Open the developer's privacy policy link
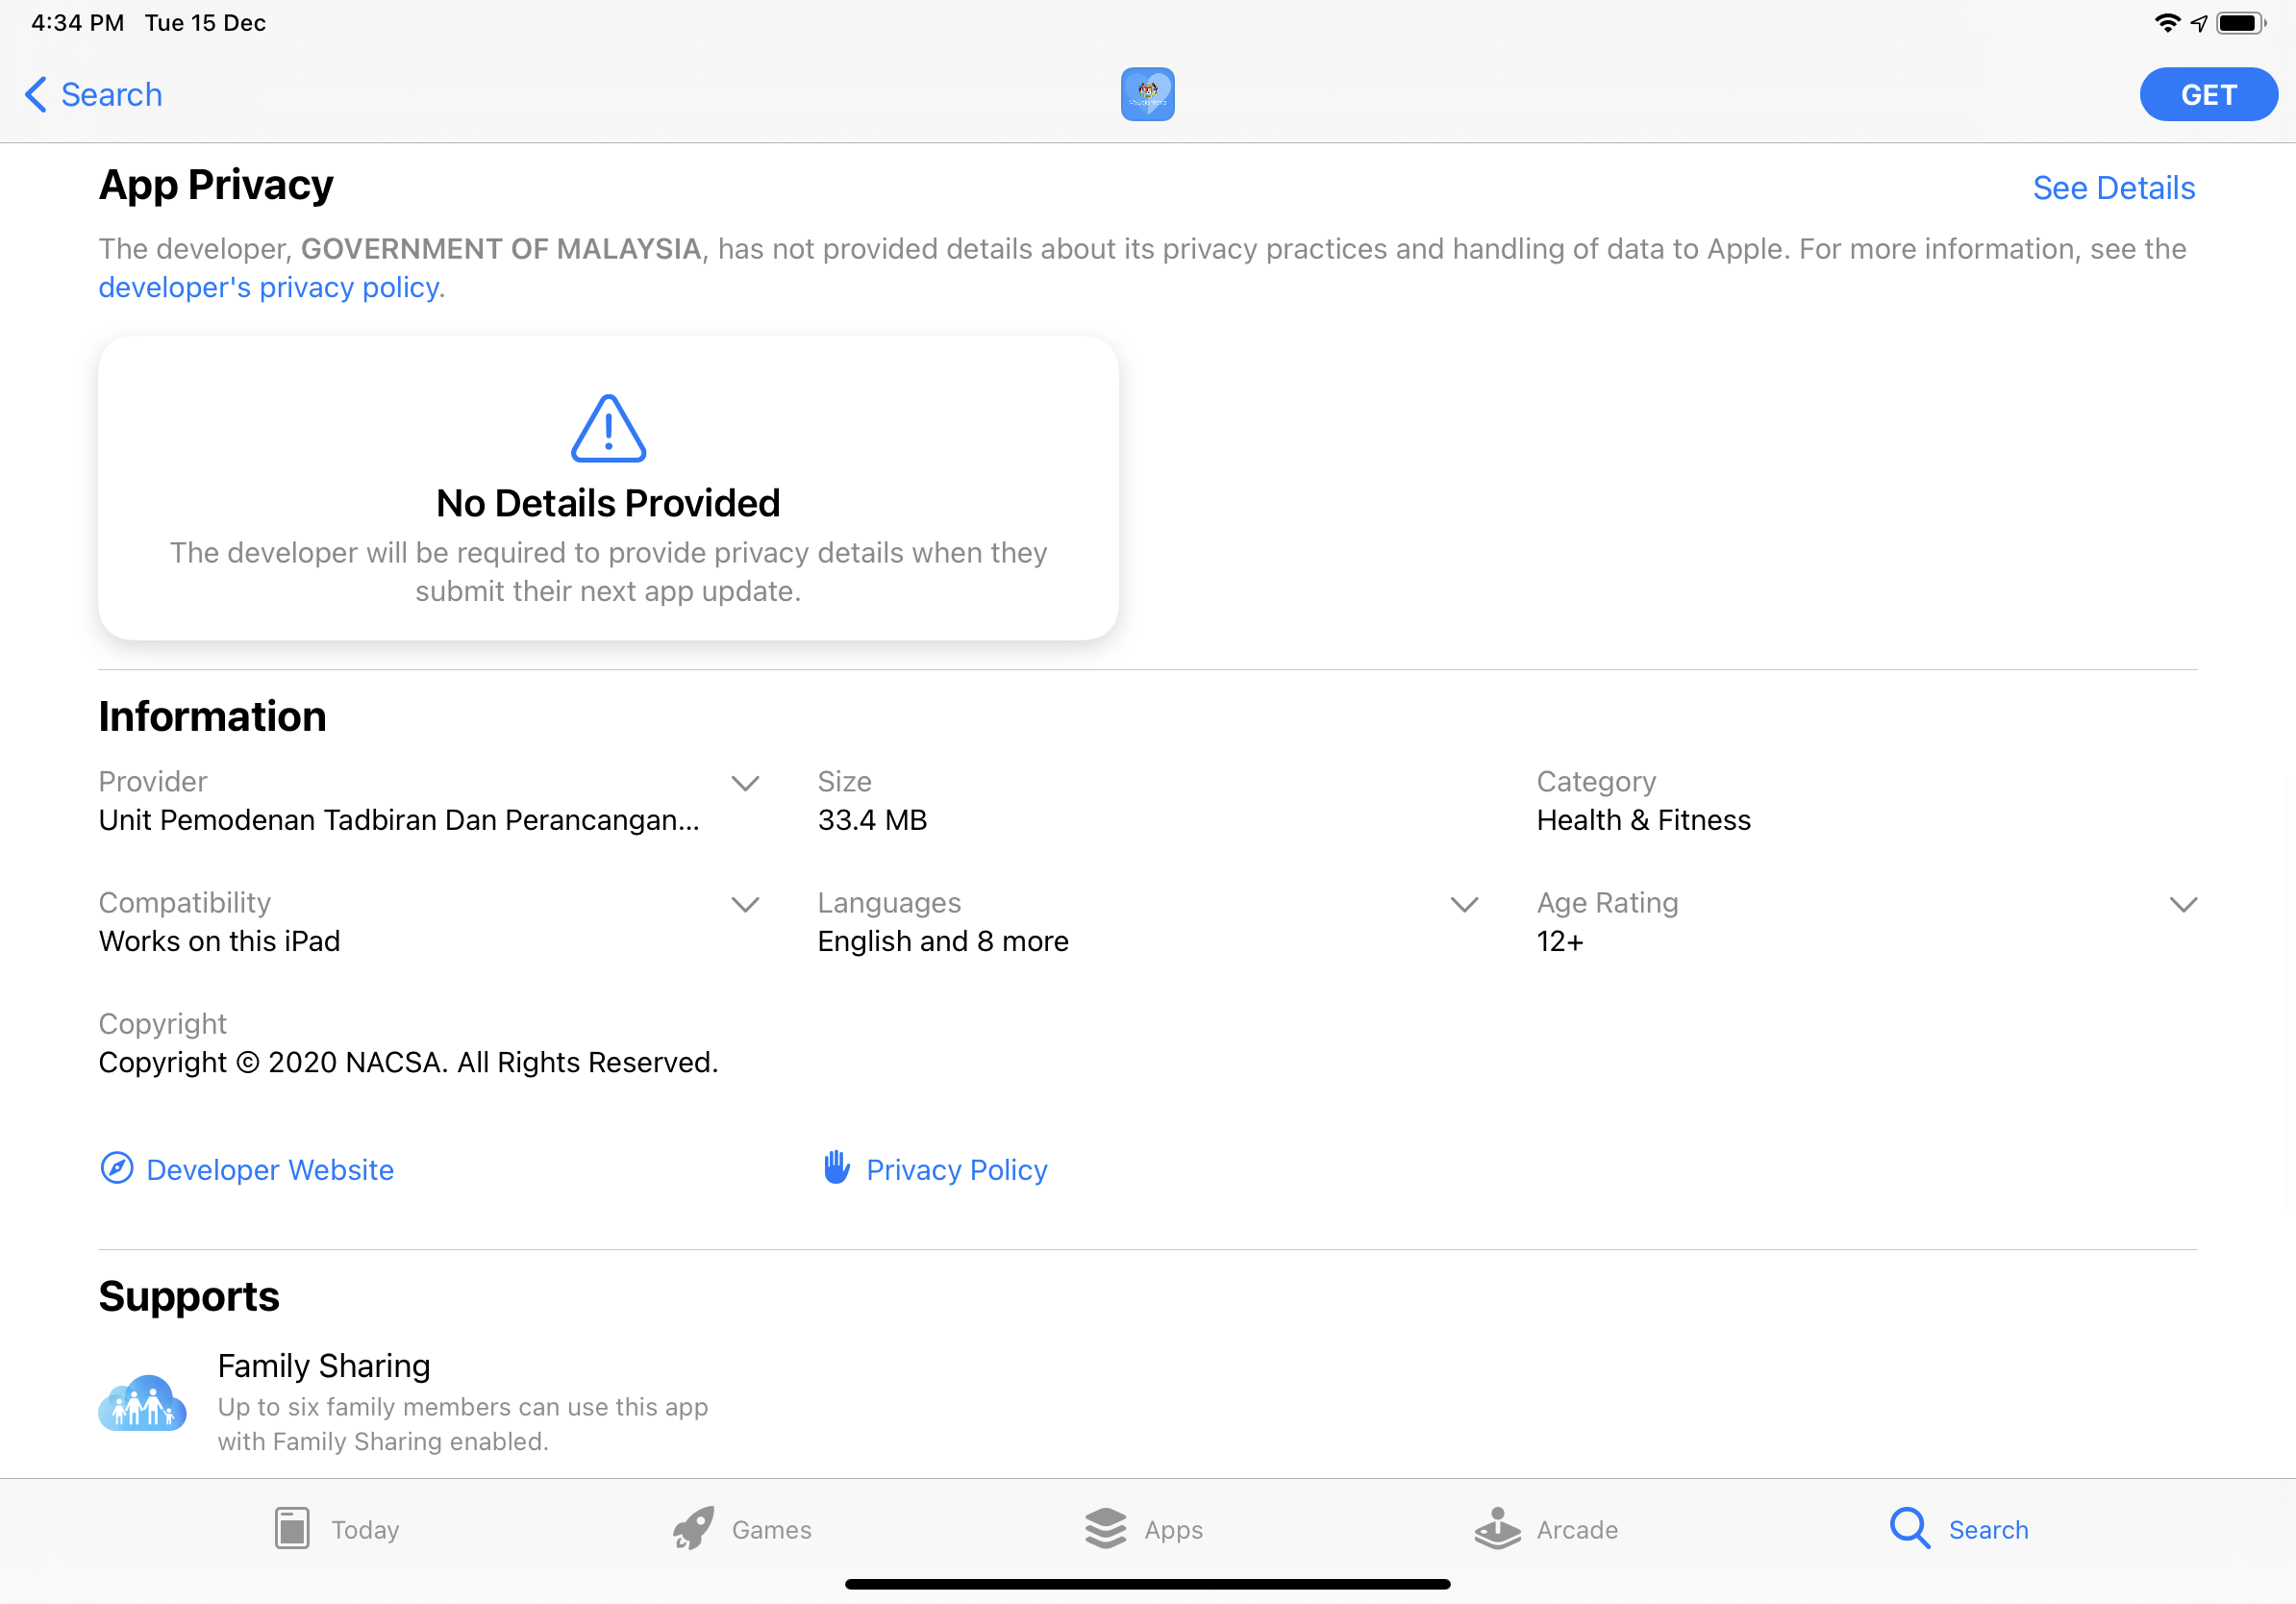Viewport: 2296px width, 1604px height. pyautogui.click(x=269, y=288)
